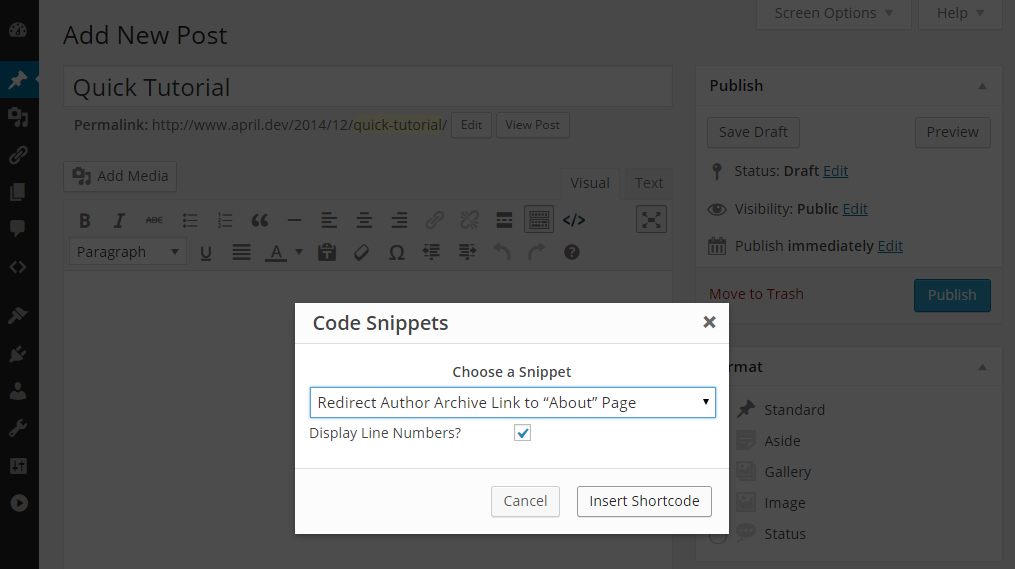
Task: Apply blockquote formatting
Action: click(260, 220)
